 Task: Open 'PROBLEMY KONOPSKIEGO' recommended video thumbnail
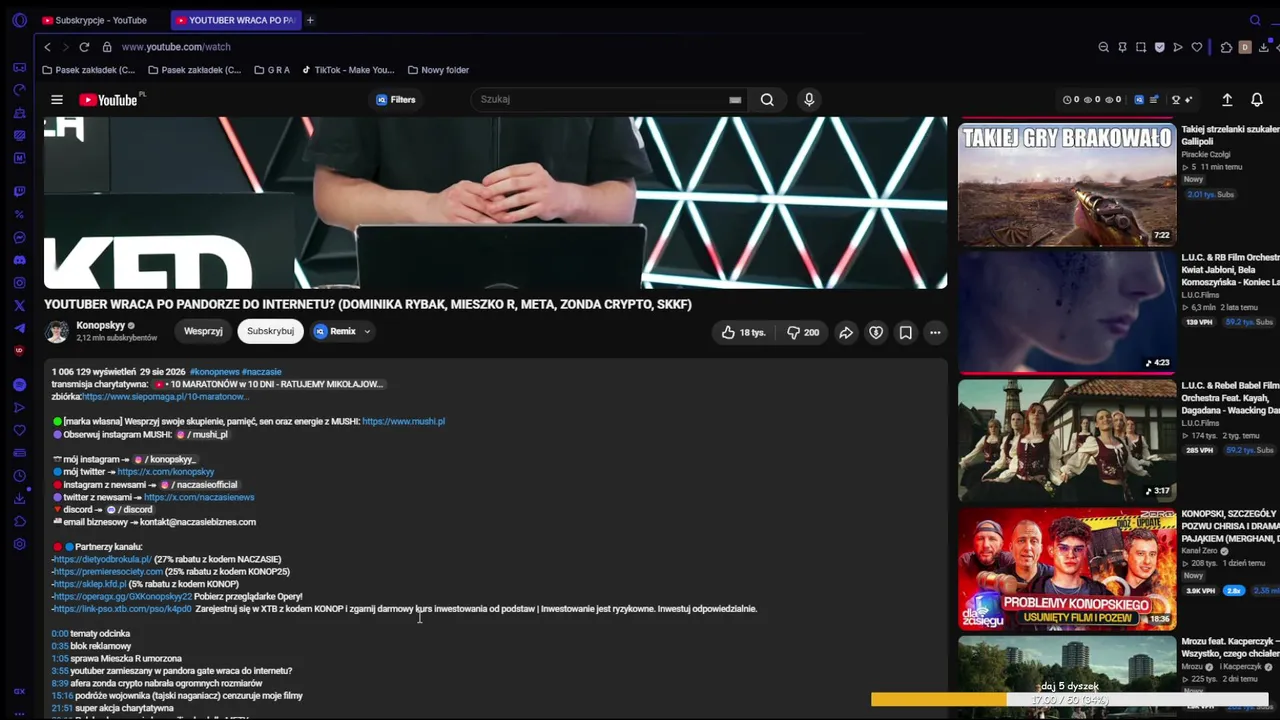pos(1067,568)
